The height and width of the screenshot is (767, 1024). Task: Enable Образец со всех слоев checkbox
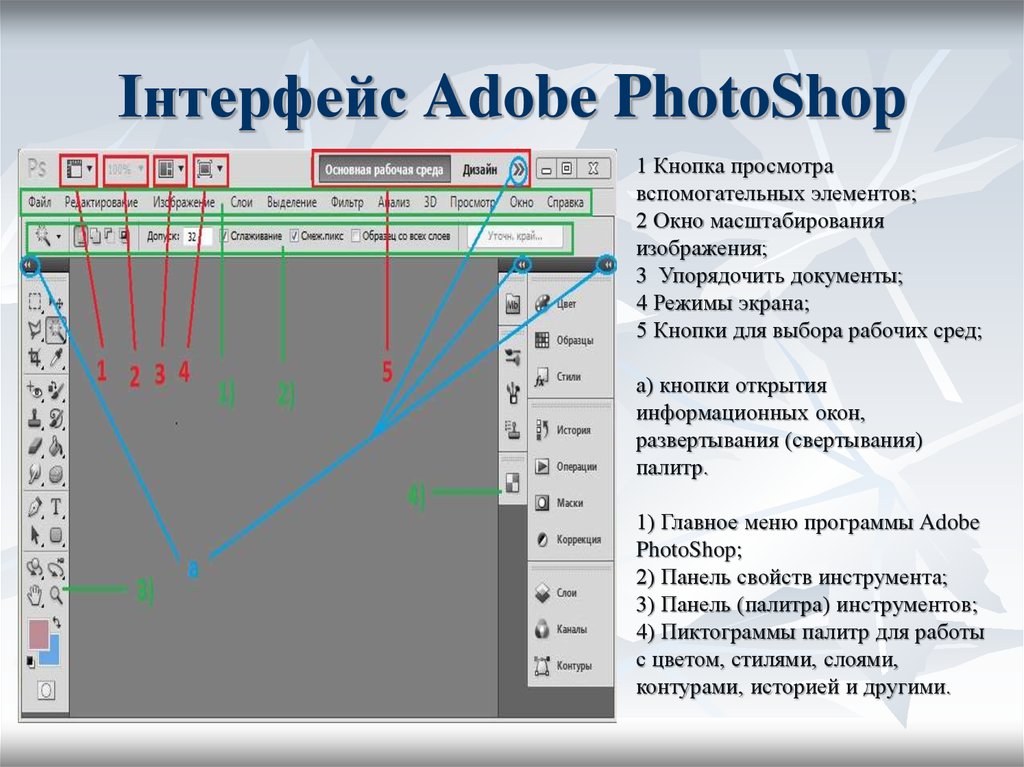tap(356, 236)
